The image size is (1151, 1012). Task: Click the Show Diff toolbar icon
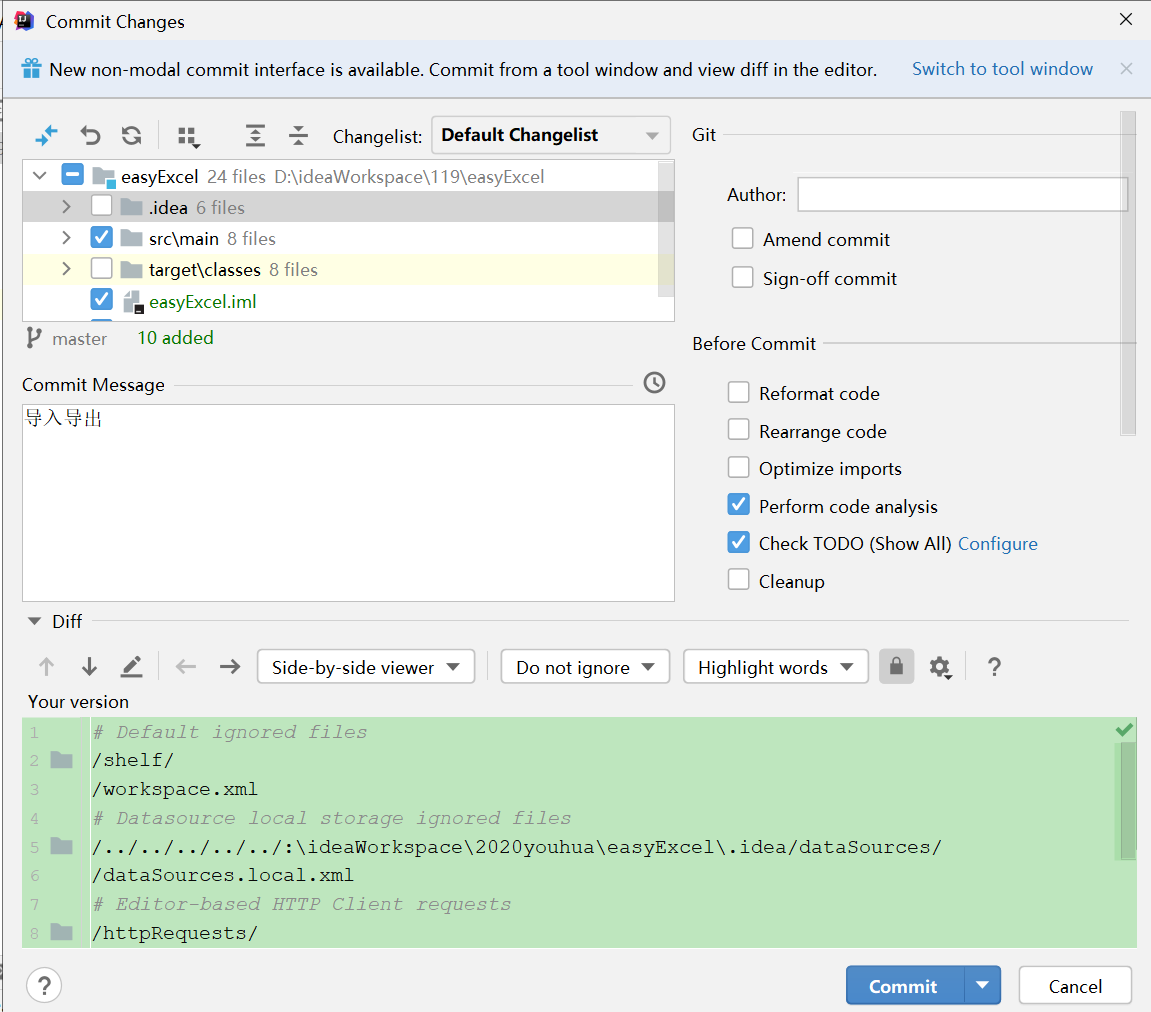[46, 136]
